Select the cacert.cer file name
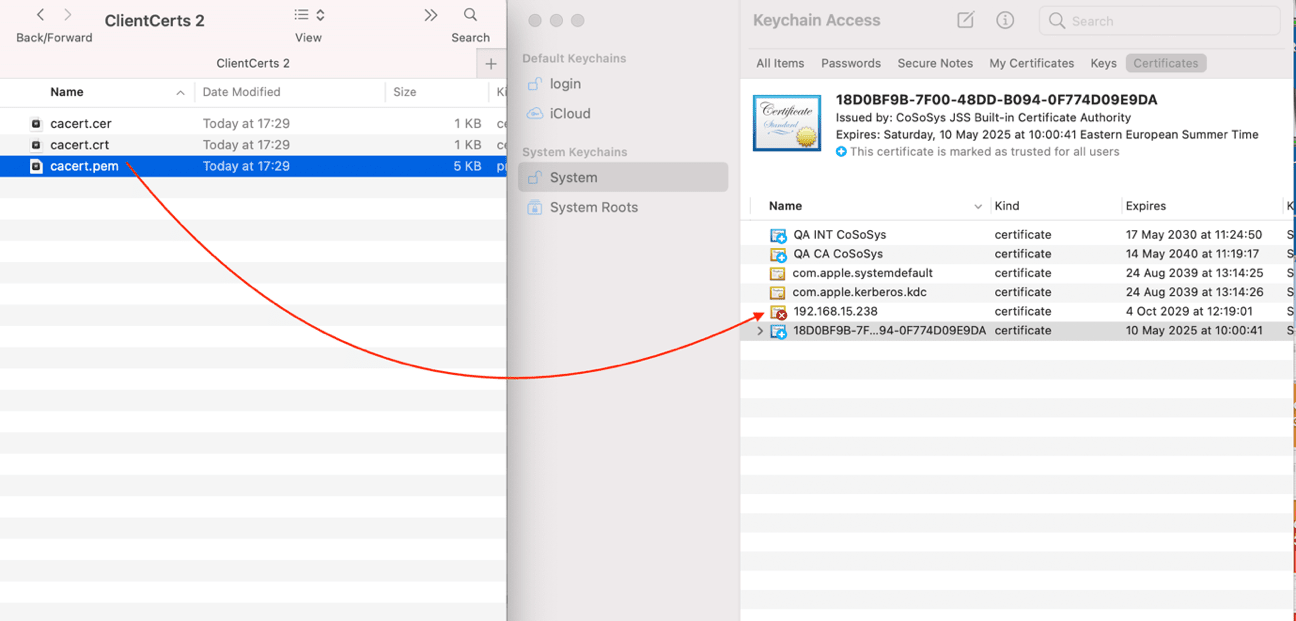1296x621 pixels. tap(81, 124)
